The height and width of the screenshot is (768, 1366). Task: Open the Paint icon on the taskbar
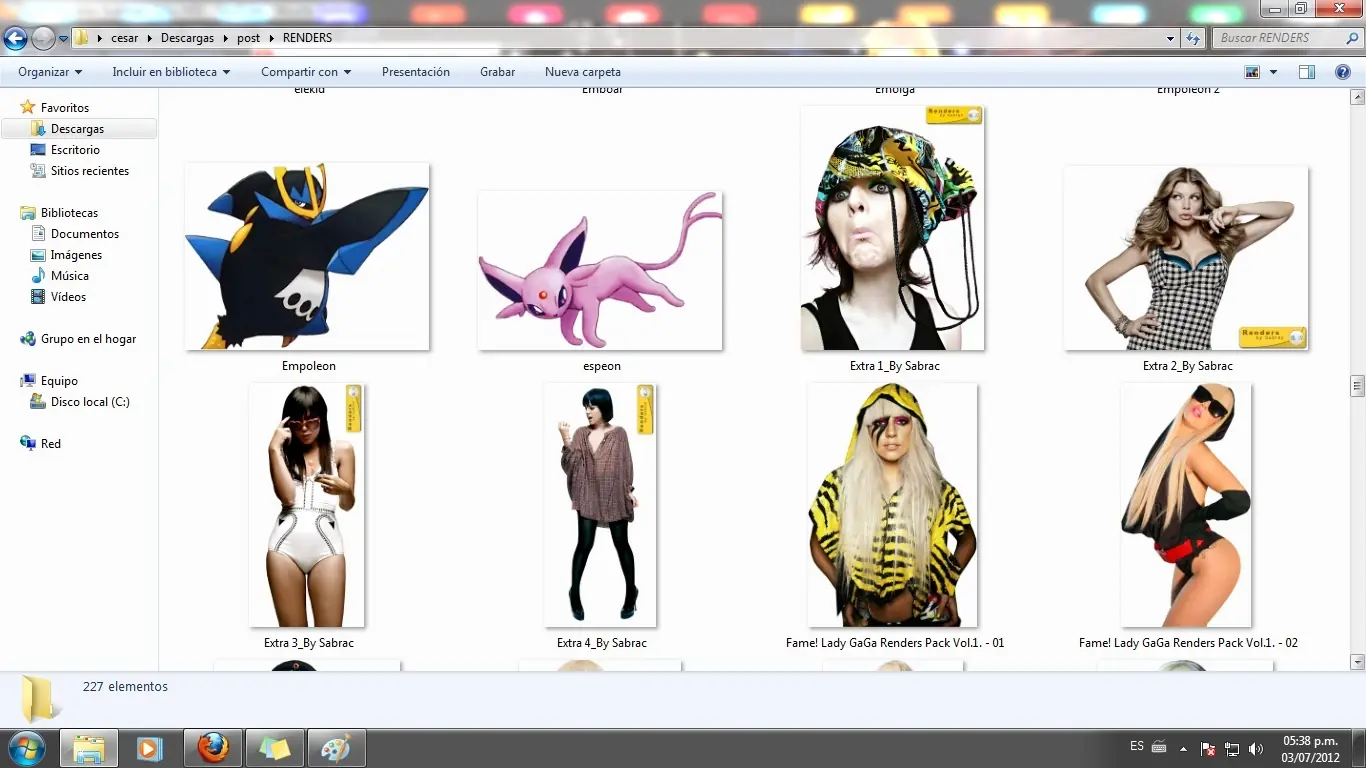[x=336, y=748]
